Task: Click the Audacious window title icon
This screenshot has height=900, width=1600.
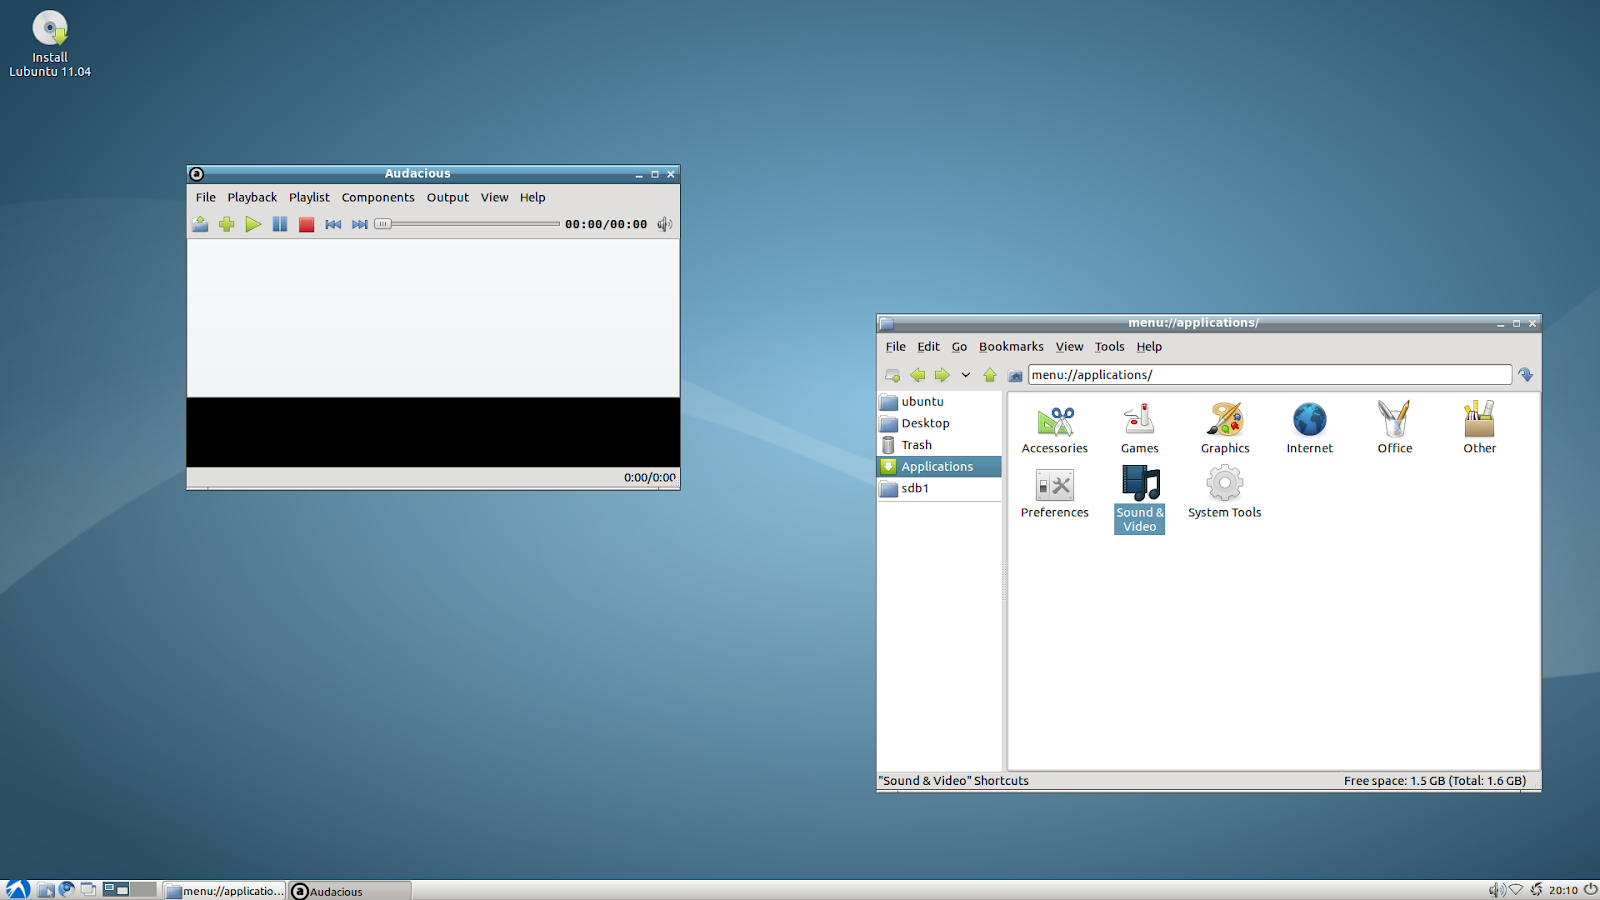Action: click(197, 174)
